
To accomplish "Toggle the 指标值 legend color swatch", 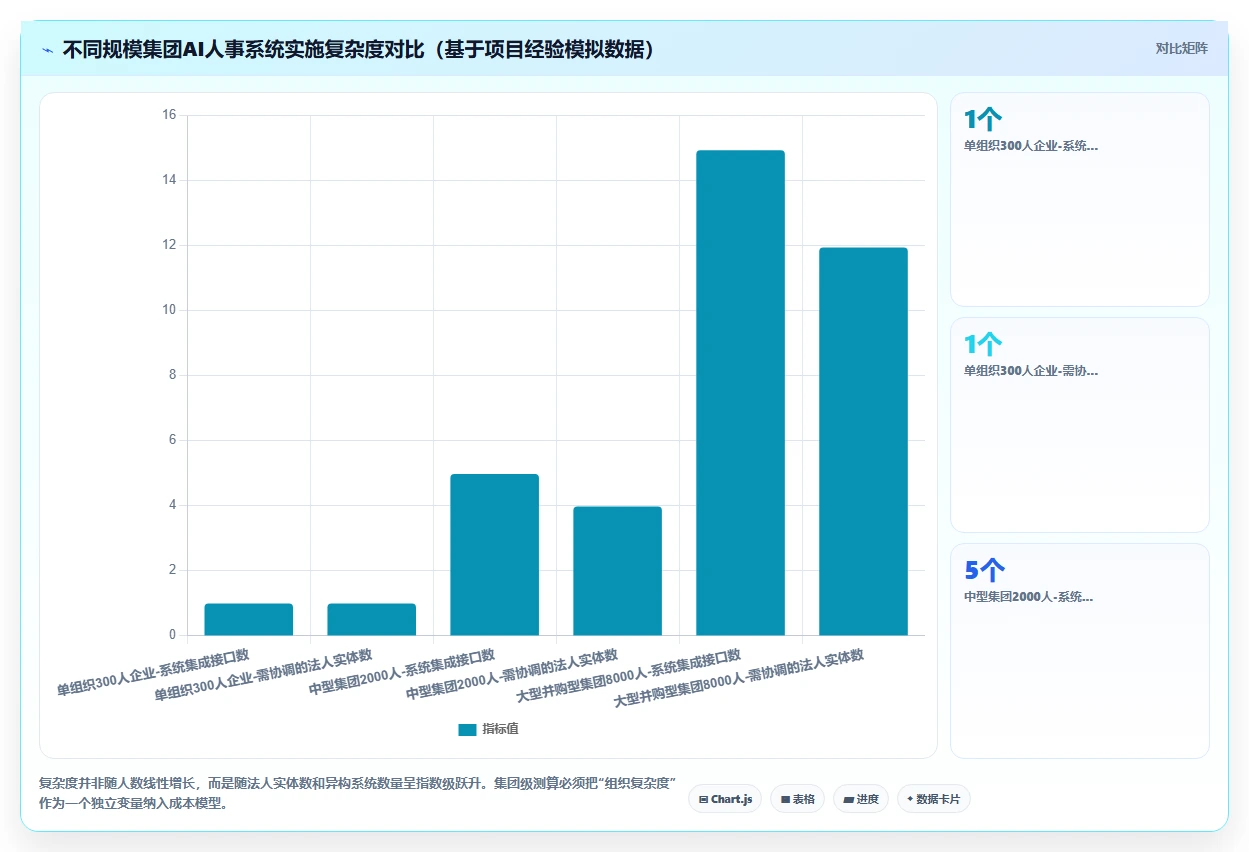I will click(x=467, y=729).
